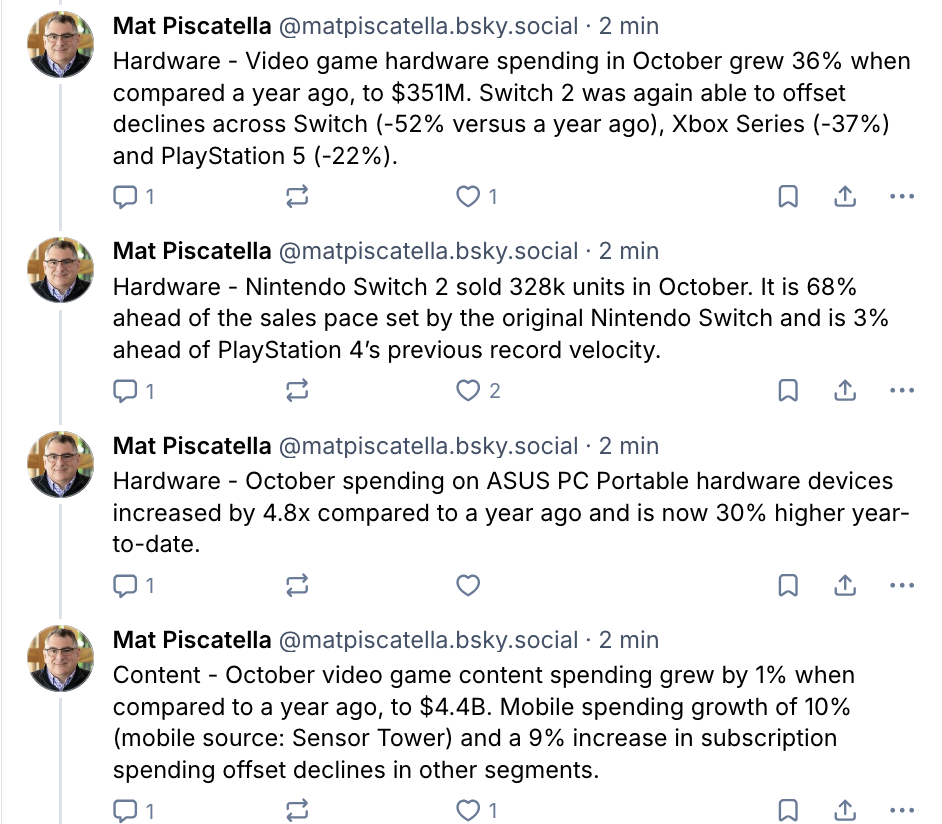Save the Switch 2 328k units post
Viewport: 942px width, 824px height.
788,391
